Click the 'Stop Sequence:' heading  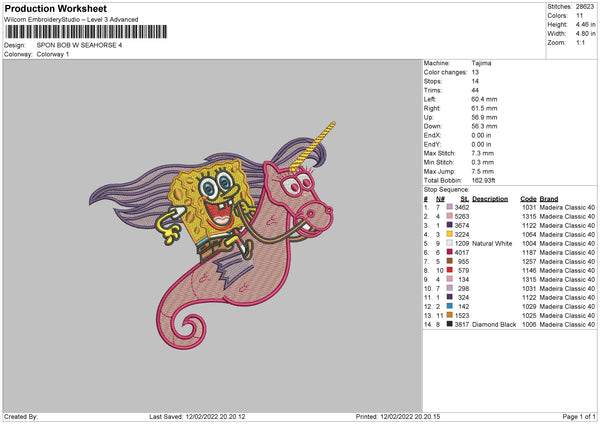pyautogui.click(x=446, y=189)
